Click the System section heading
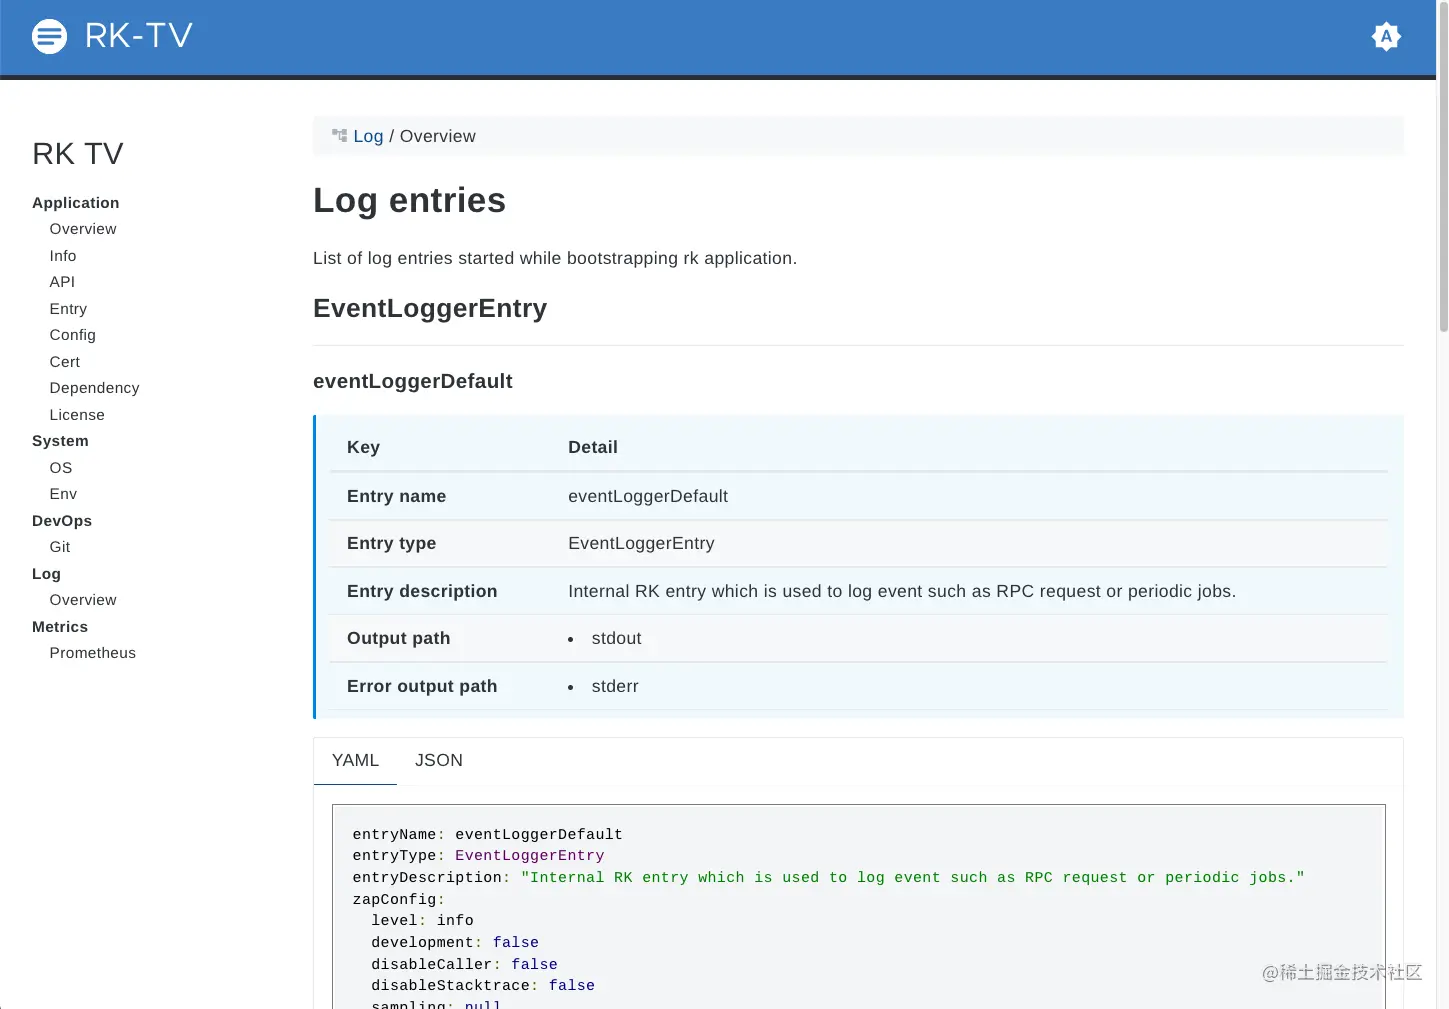The width and height of the screenshot is (1449, 1009). [60, 441]
